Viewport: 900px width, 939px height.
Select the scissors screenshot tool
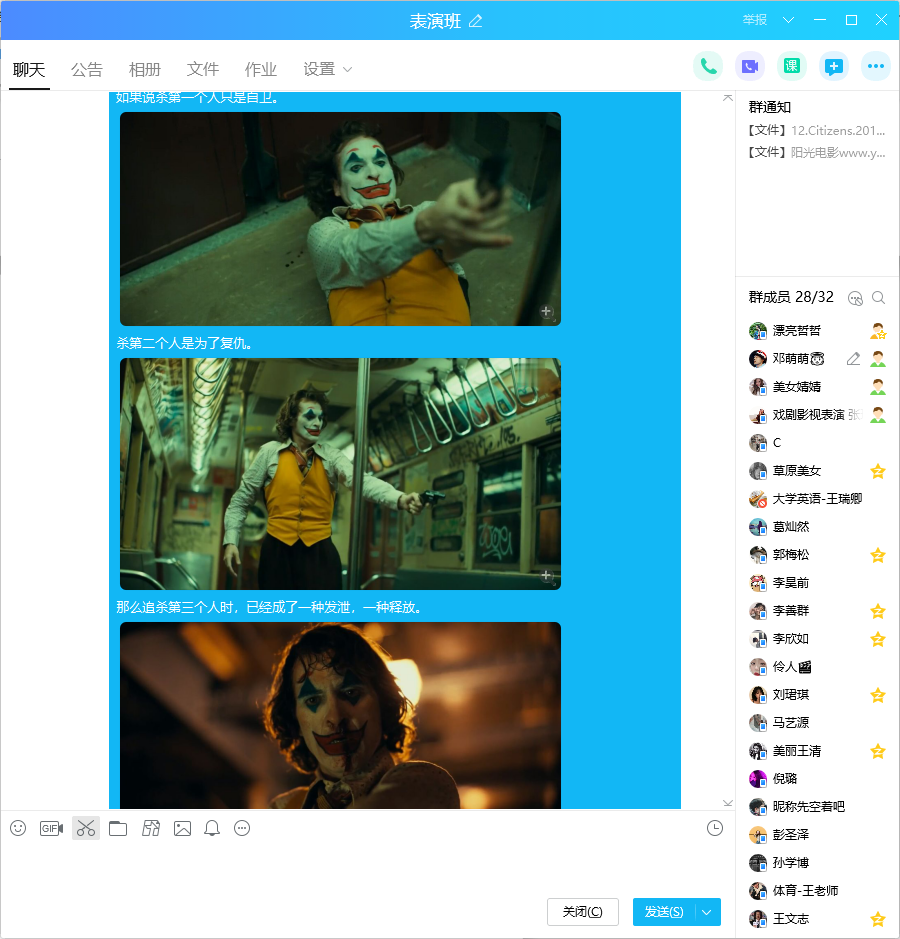pyautogui.click(x=86, y=828)
